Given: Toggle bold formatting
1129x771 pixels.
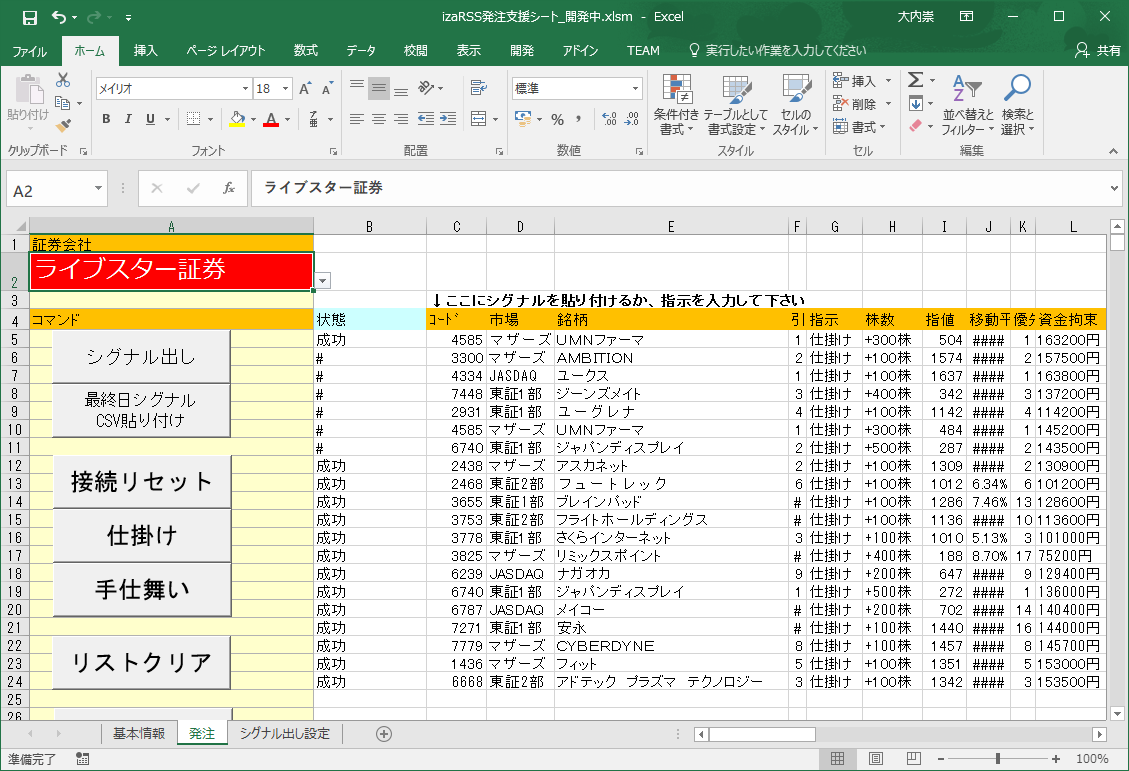Looking at the screenshot, I should point(107,120).
